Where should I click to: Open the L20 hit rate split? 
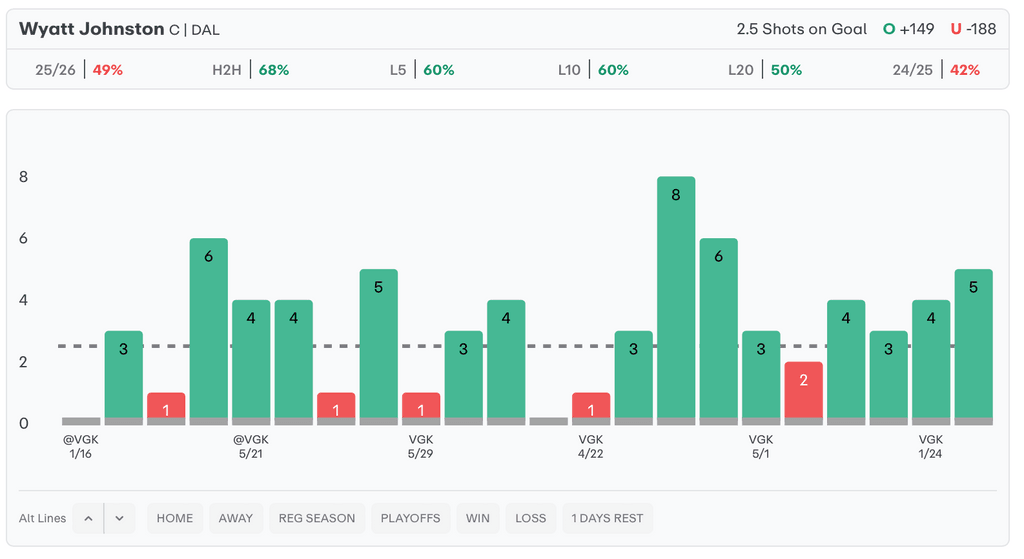click(x=765, y=70)
